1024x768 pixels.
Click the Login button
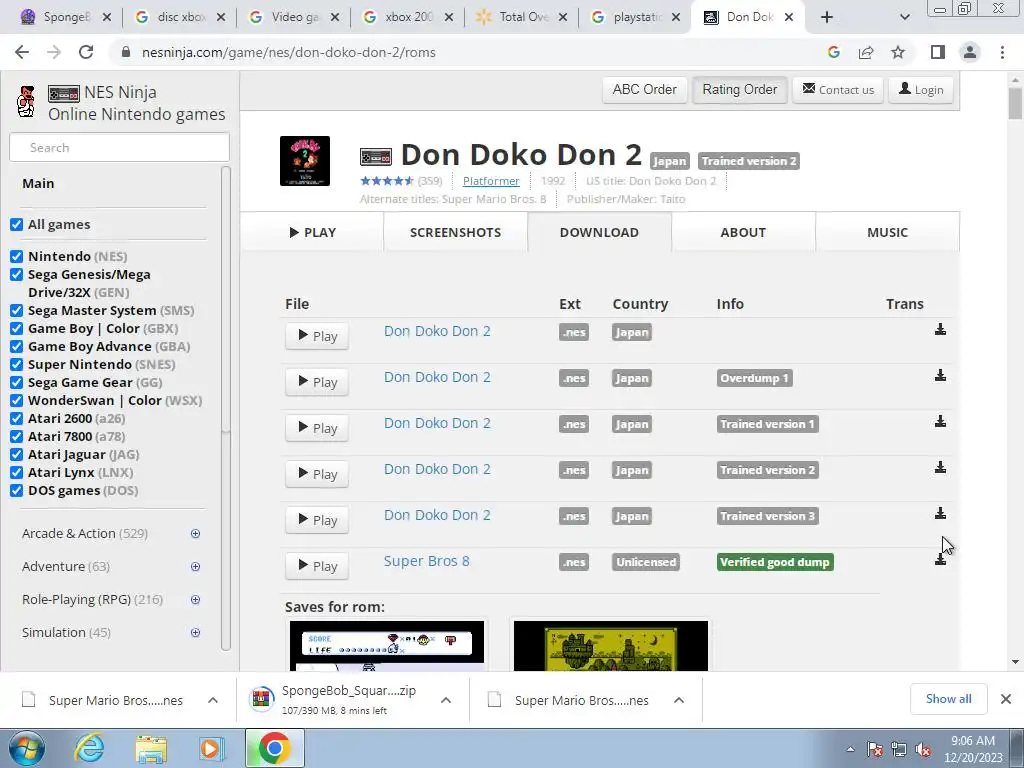click(921, 89)
